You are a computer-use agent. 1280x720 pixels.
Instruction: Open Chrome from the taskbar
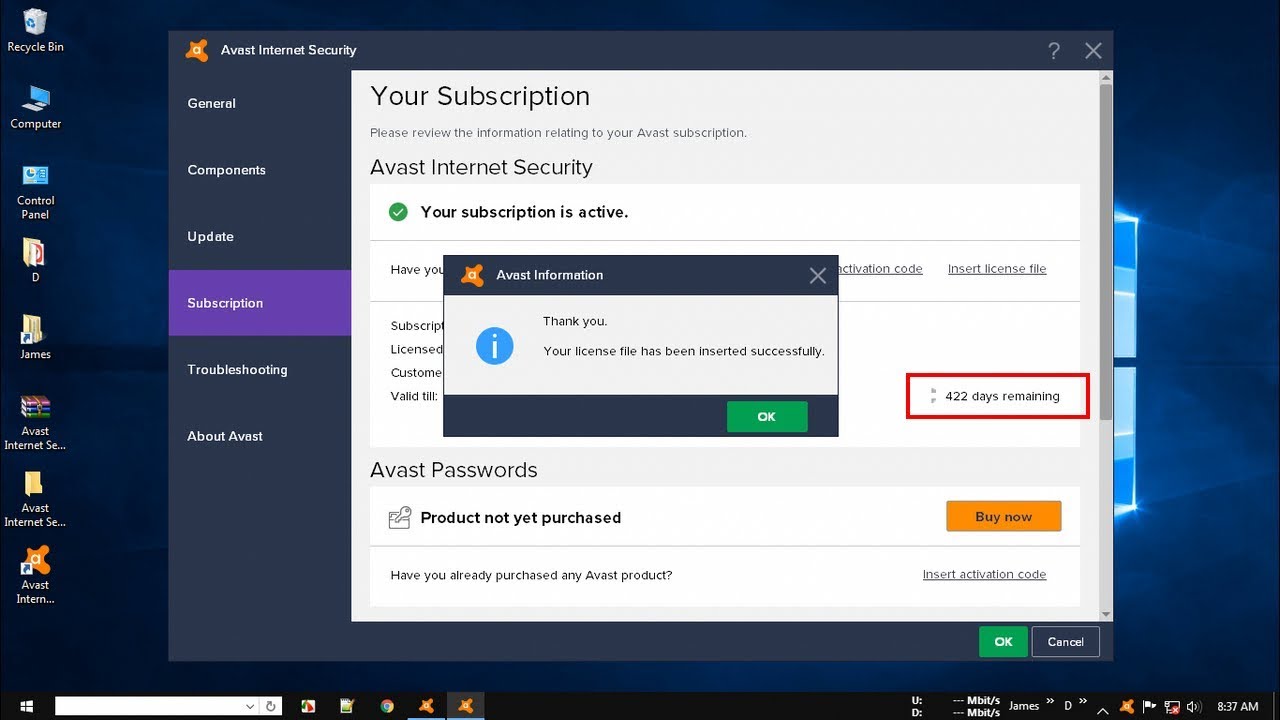tap(387, 705)
